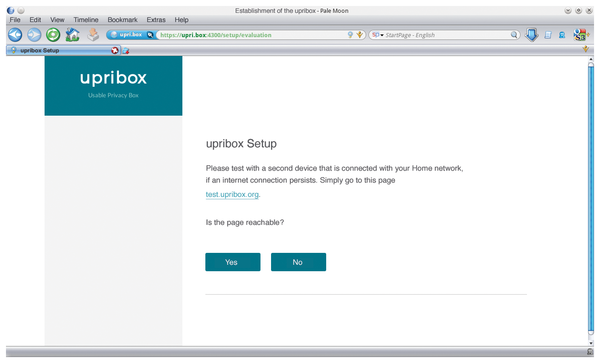Viewport: 600px width, 363px height.
Task: Click the scrollbar down arrow
Action: (591, 343)
